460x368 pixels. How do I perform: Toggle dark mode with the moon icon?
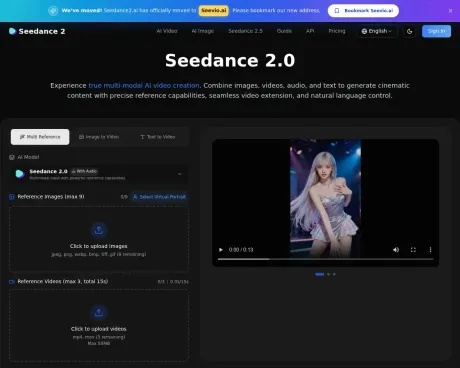tap(410, 32)
